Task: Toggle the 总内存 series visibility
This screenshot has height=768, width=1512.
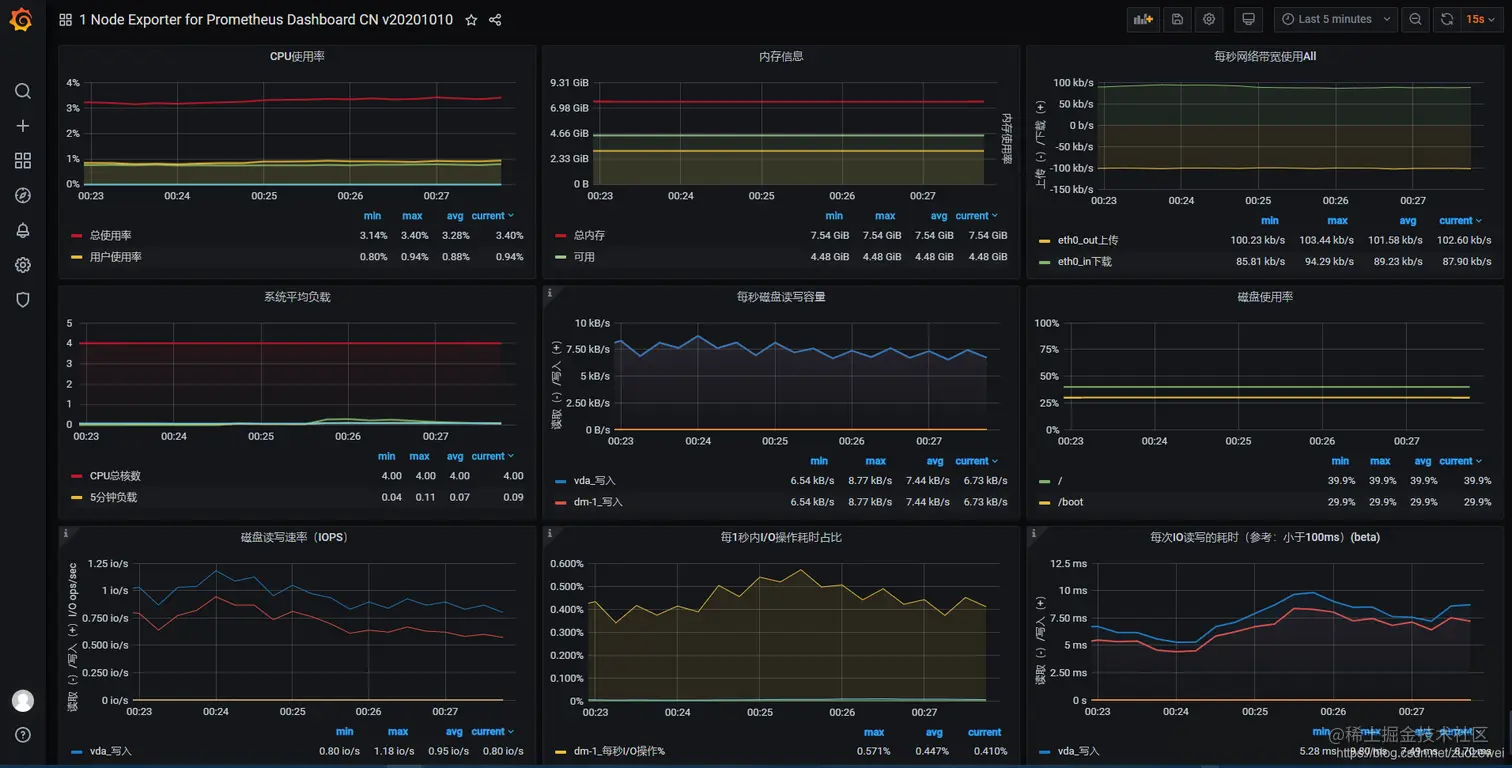Action: click(589, 236)
